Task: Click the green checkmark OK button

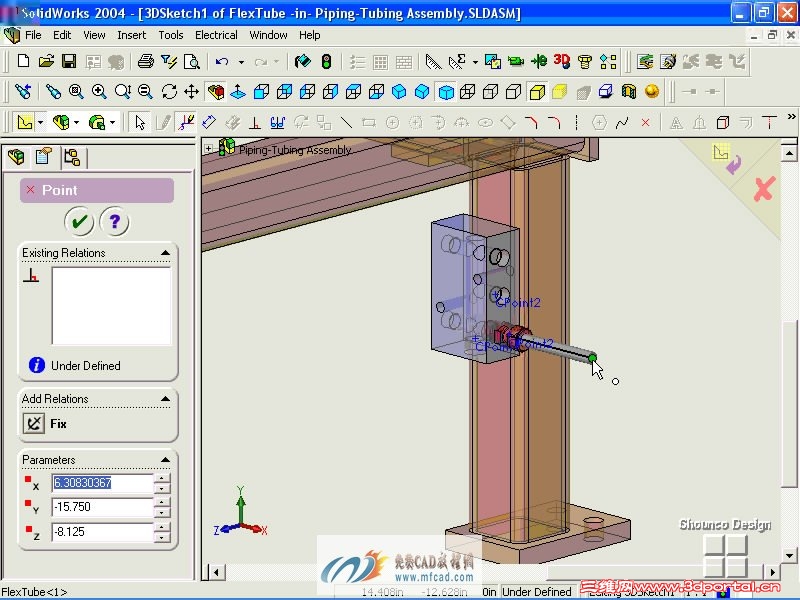Action: click(79, 221)
